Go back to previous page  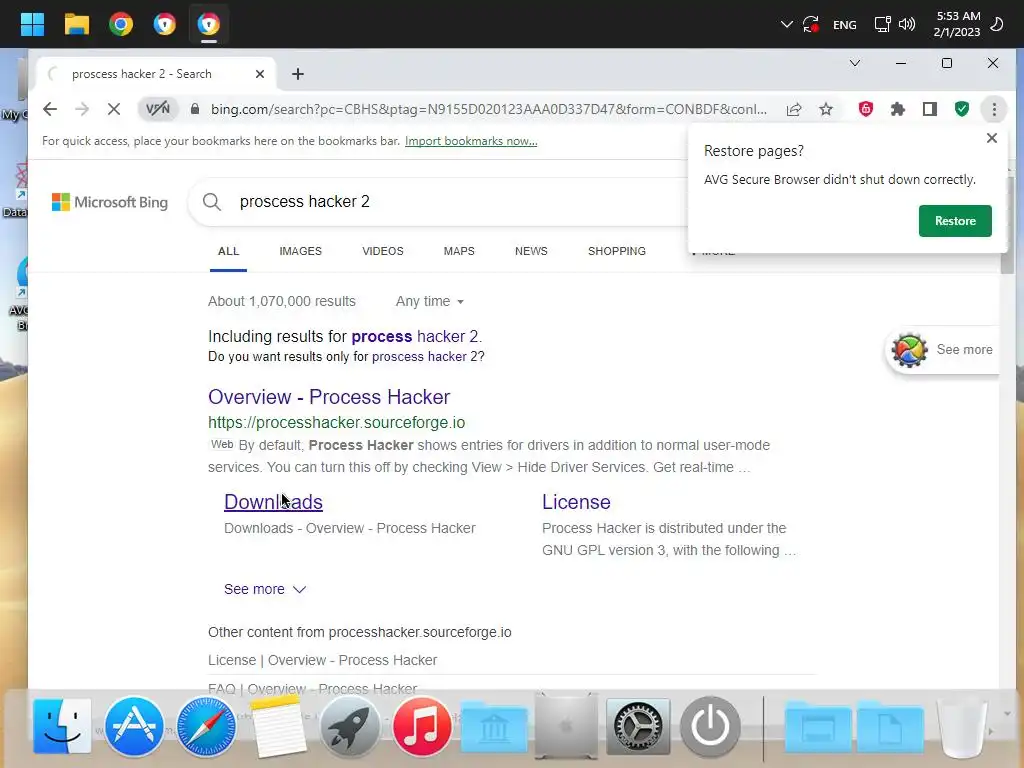point(50,109)
